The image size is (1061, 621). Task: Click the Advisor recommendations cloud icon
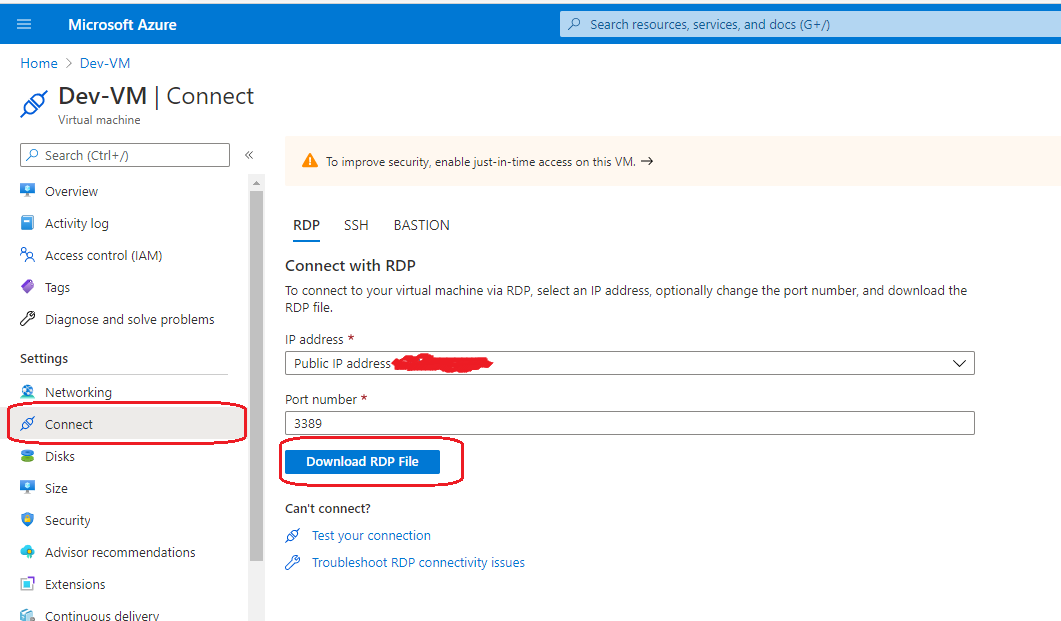pos(27,551)
